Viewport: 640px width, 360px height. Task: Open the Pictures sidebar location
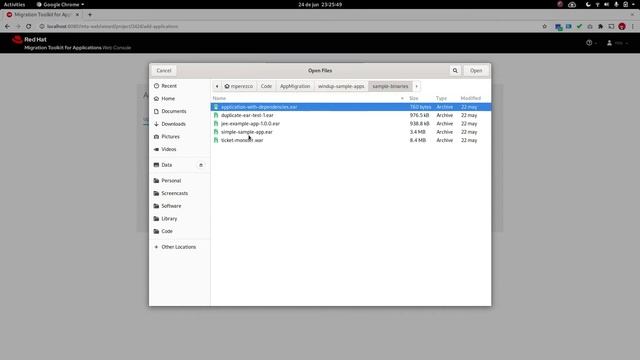coord(180,137)
